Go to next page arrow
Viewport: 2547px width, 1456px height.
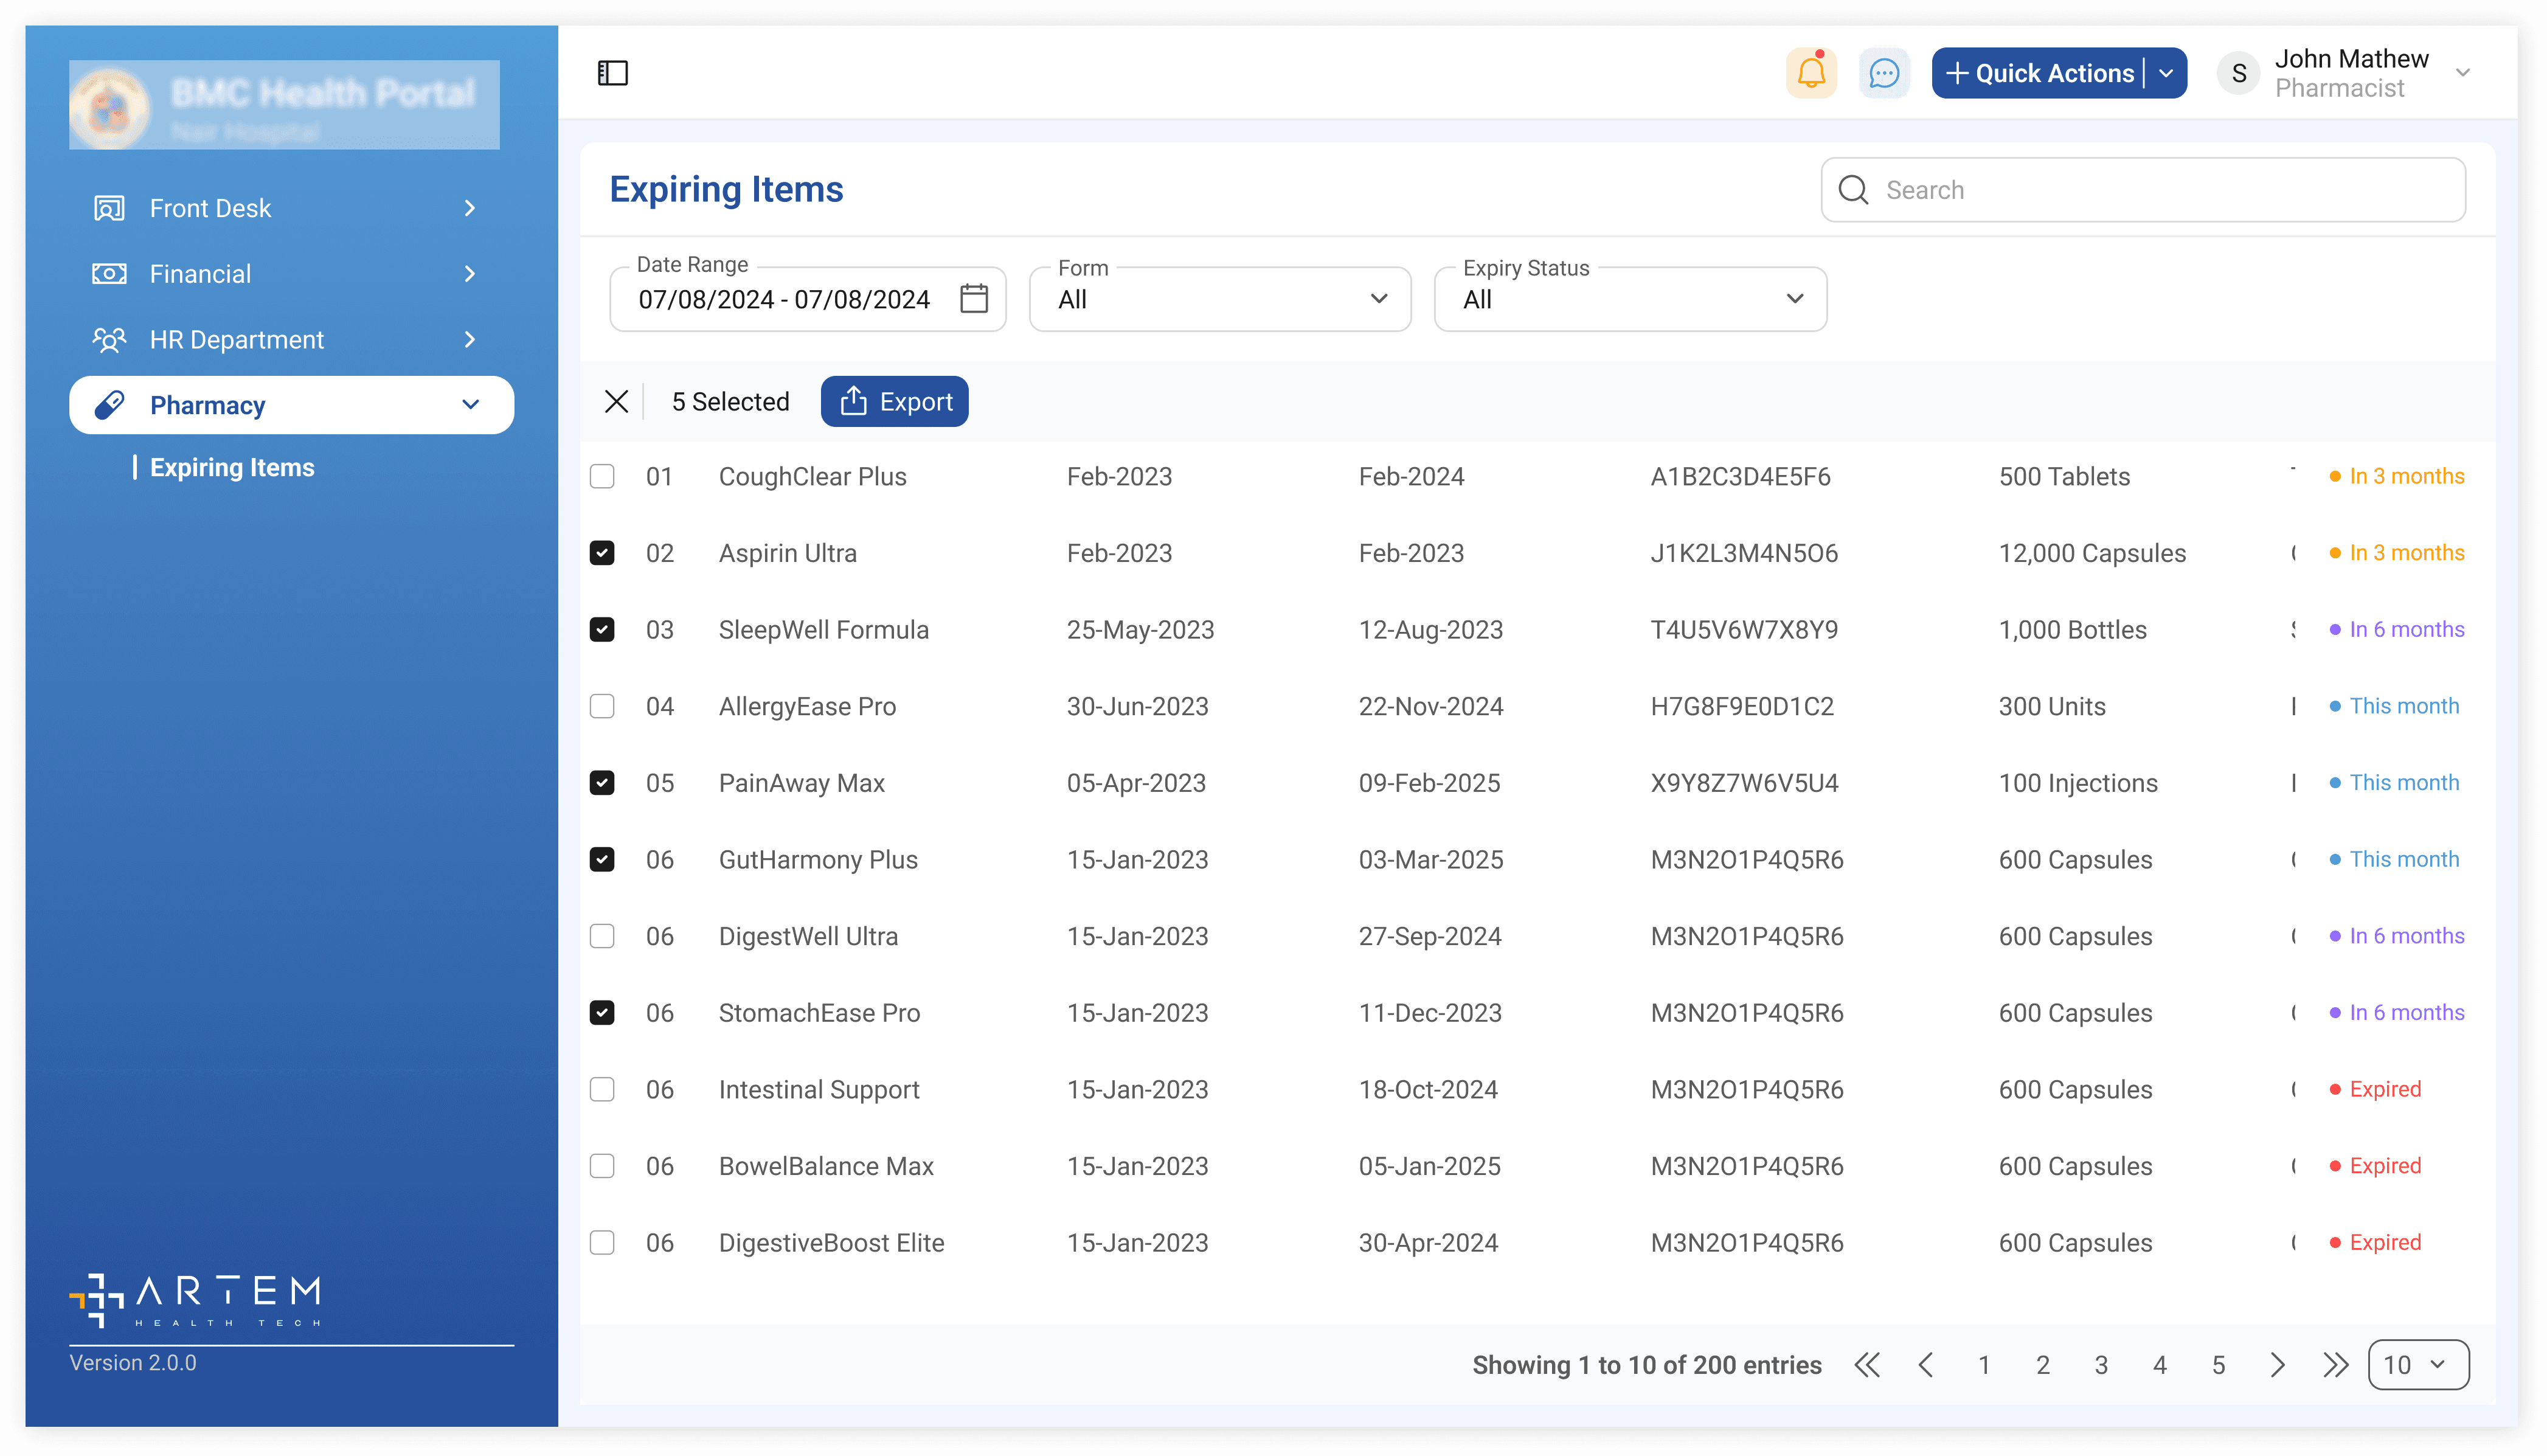coord(2277,1365)
